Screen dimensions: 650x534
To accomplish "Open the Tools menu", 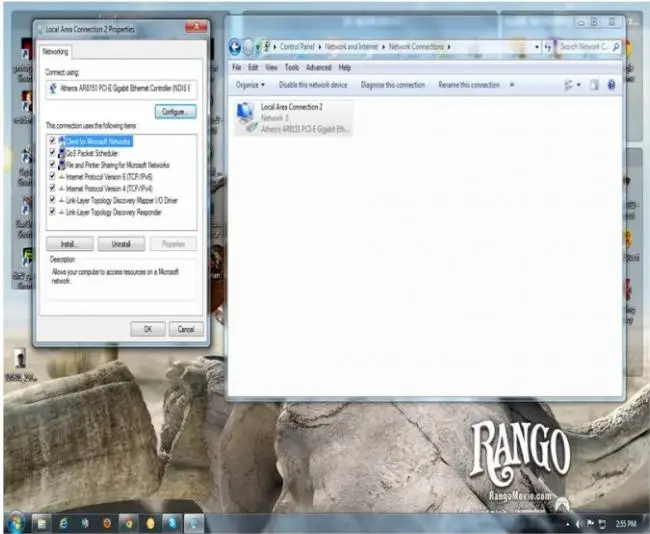I will [x=292, y=67].
